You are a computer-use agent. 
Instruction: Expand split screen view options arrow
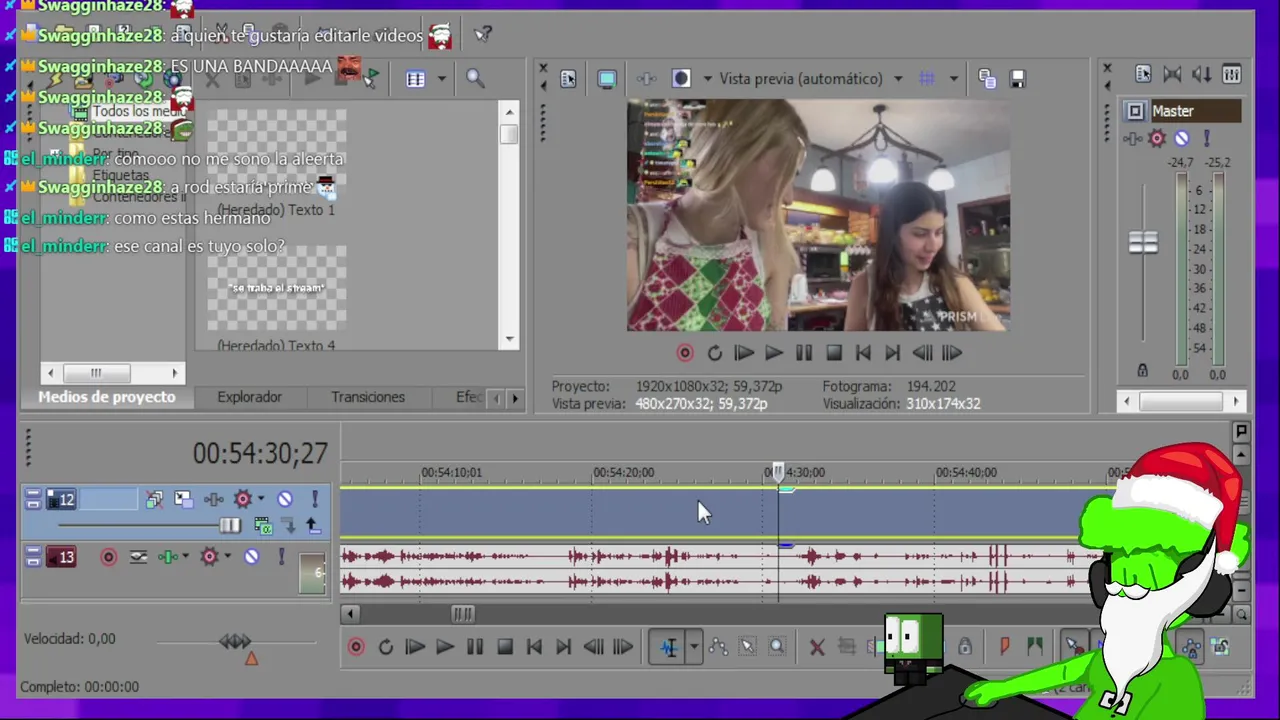tap(708, 79)
